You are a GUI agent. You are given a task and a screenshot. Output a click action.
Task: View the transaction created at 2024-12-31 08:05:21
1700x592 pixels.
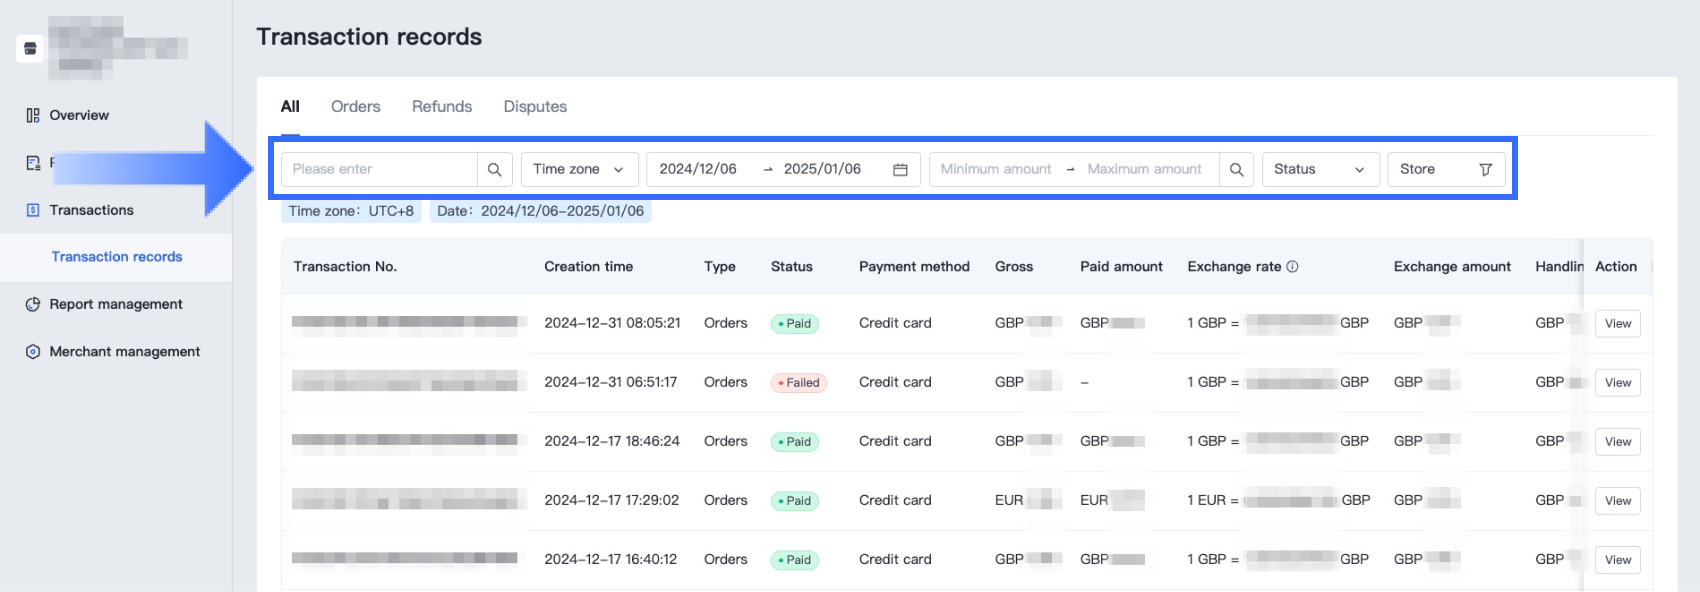click(1617, 324)
